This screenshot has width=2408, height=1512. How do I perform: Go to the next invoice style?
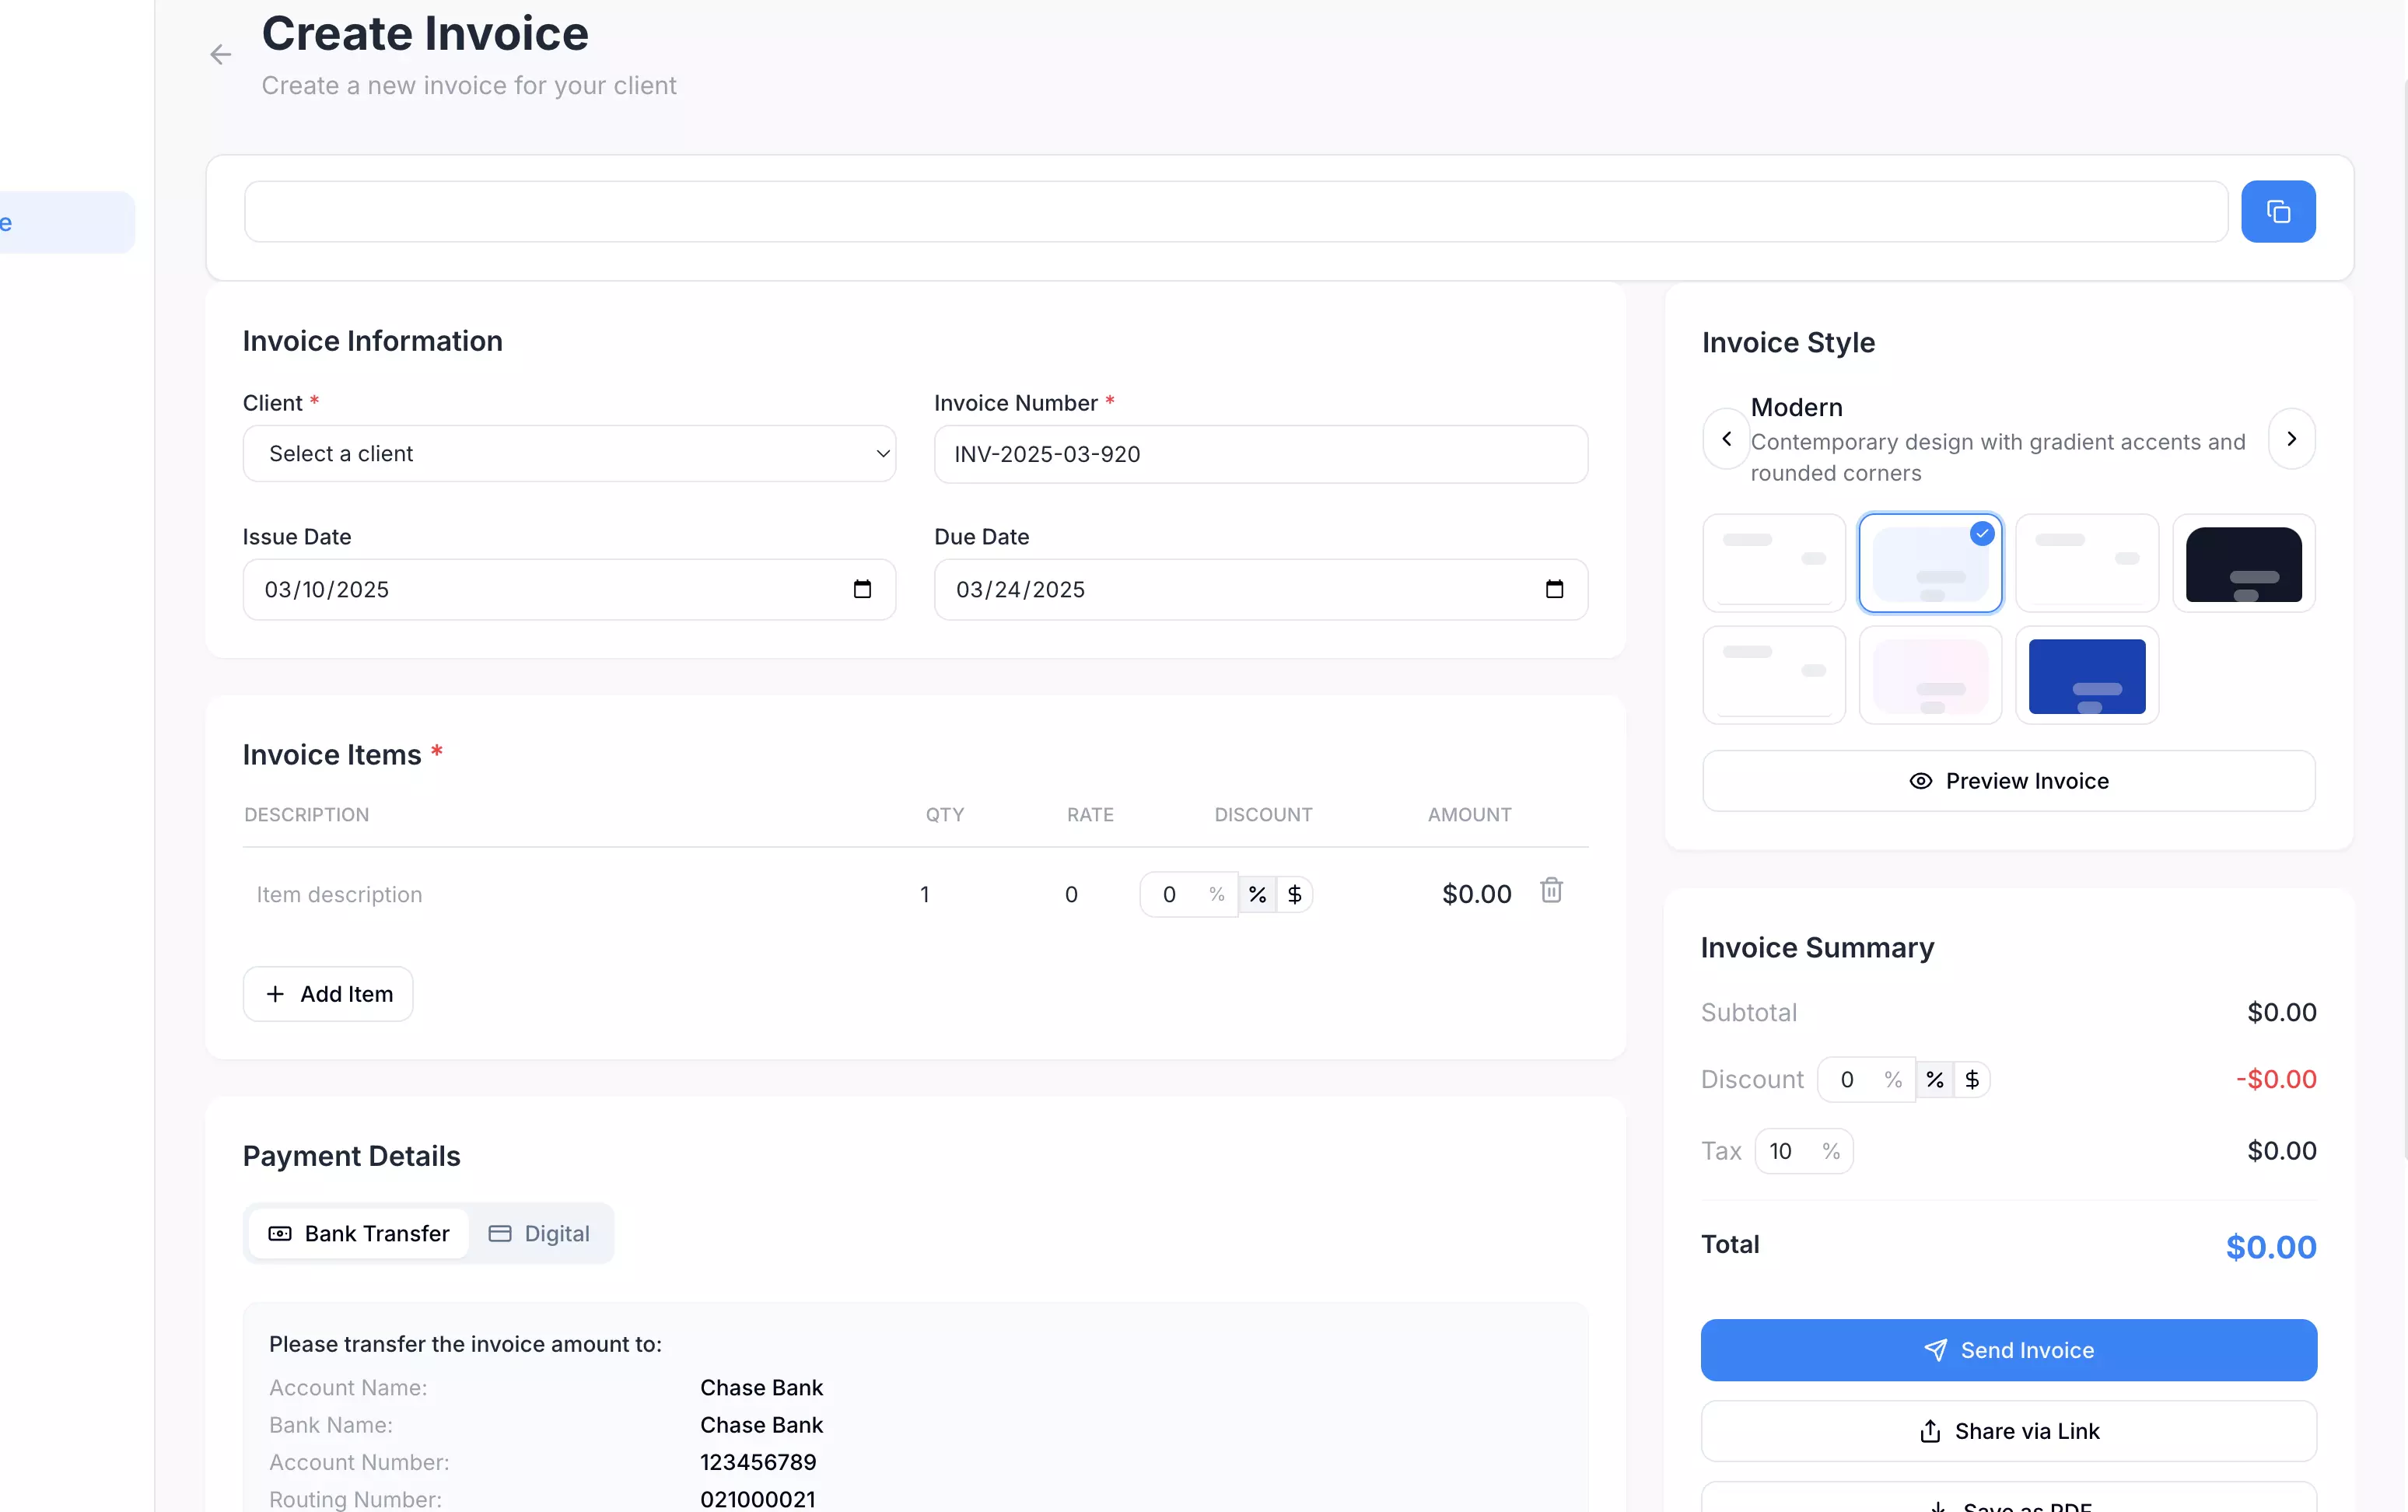pos(2291,439)
